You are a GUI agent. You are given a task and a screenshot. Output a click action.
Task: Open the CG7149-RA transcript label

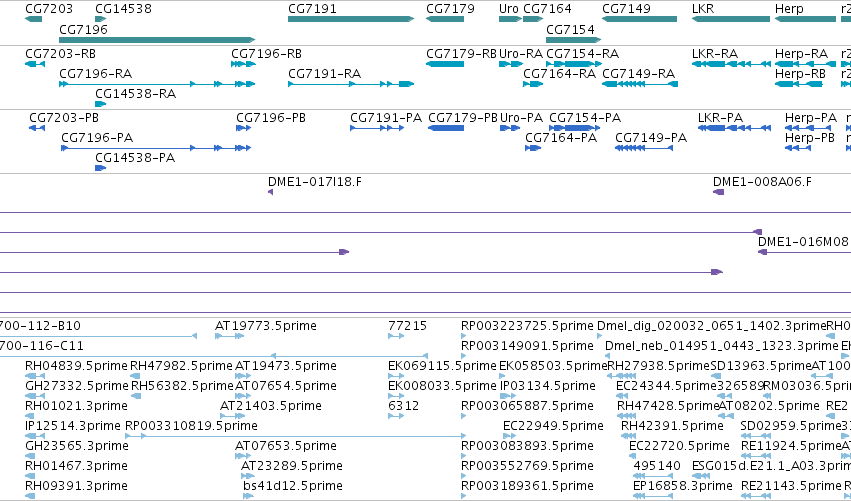coord(639,74)
